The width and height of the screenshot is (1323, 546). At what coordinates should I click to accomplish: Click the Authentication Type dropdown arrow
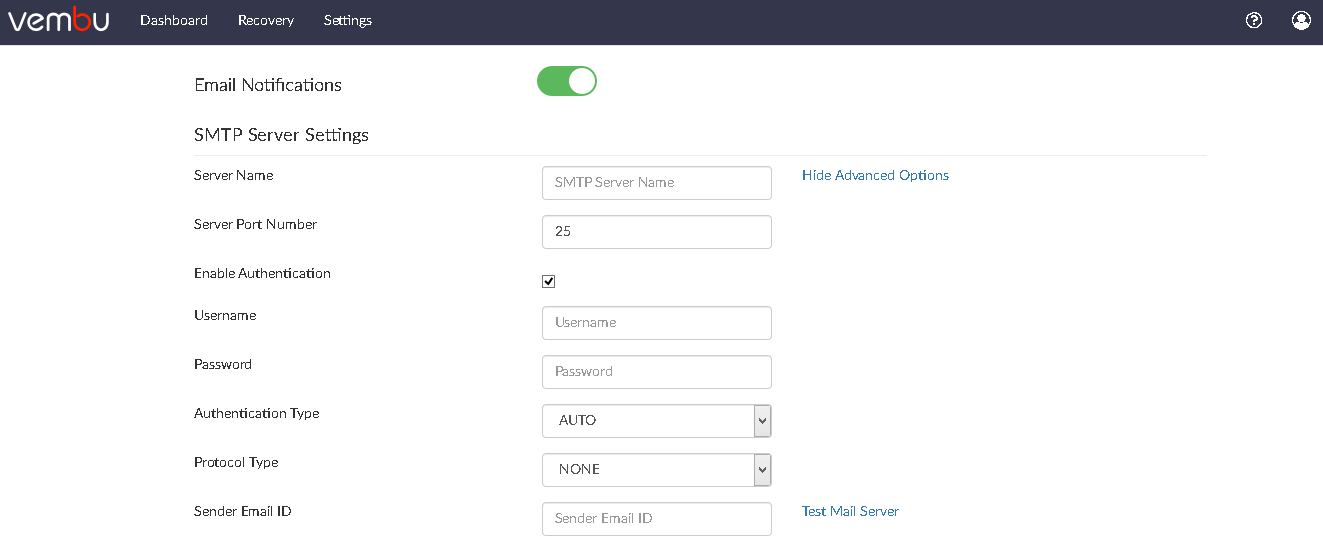point(762,421)
